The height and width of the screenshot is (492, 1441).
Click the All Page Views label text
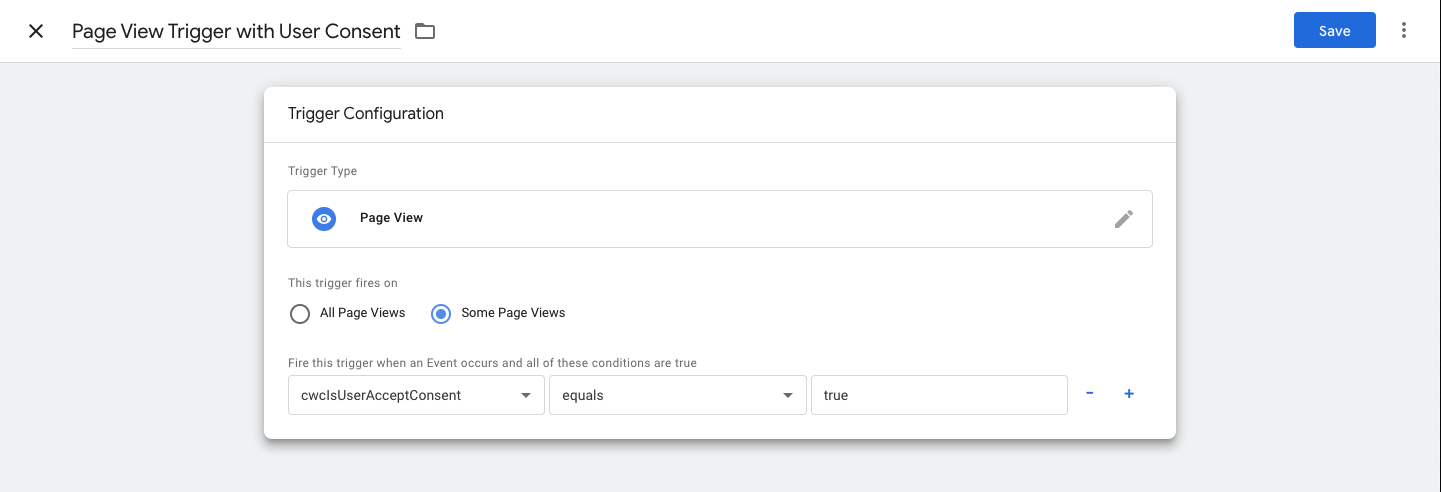pyautogui.click(x=363, y=313)
